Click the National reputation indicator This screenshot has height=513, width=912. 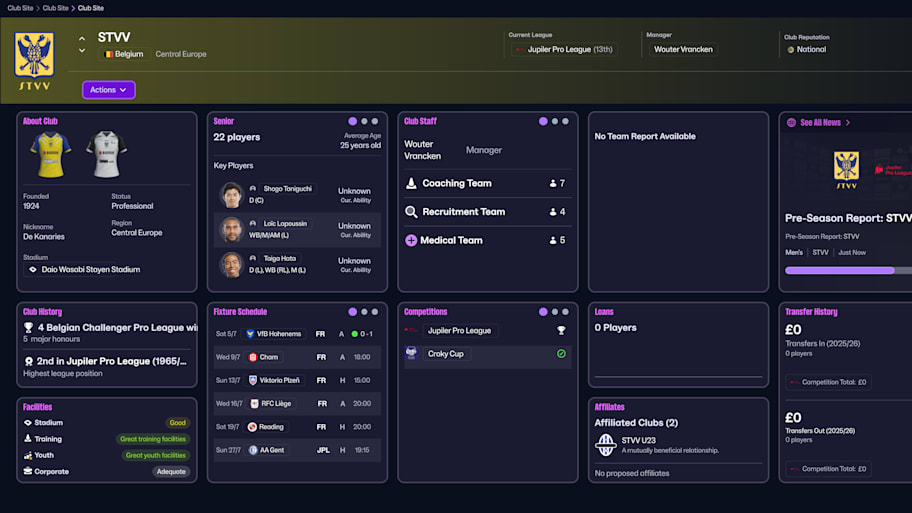coord(806,49)
